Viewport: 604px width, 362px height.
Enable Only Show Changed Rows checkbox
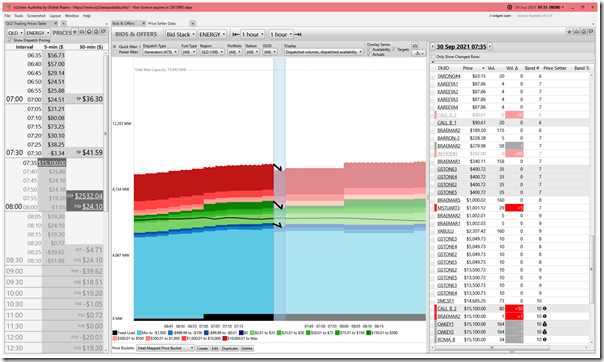point(433,57)
